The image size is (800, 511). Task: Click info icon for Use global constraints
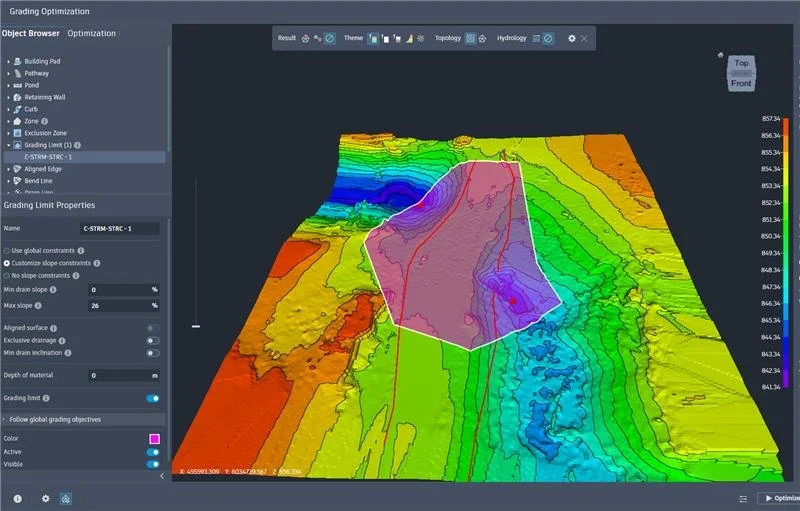(81, 251)
